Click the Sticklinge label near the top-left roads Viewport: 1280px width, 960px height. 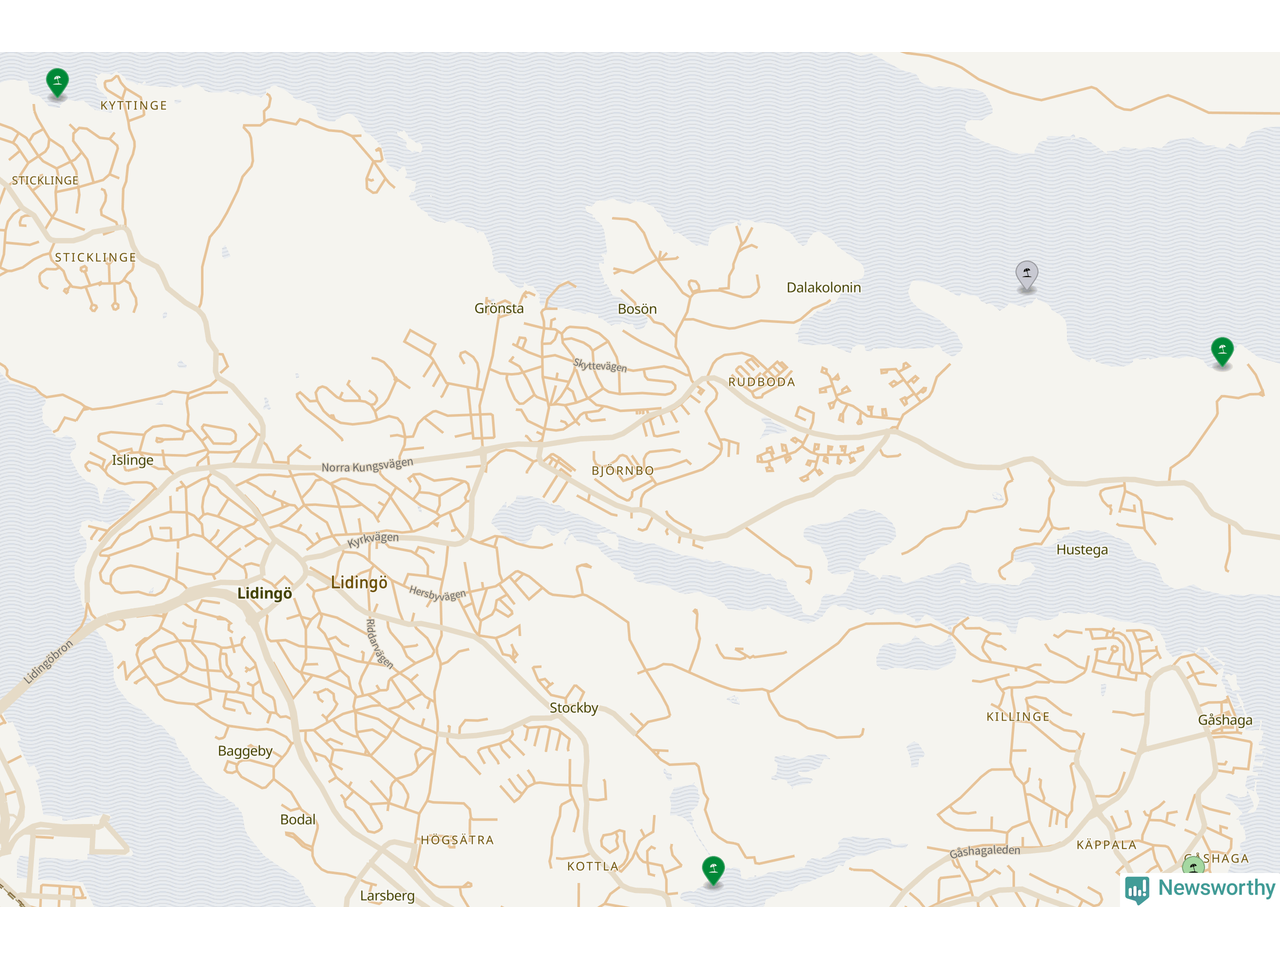45,180
